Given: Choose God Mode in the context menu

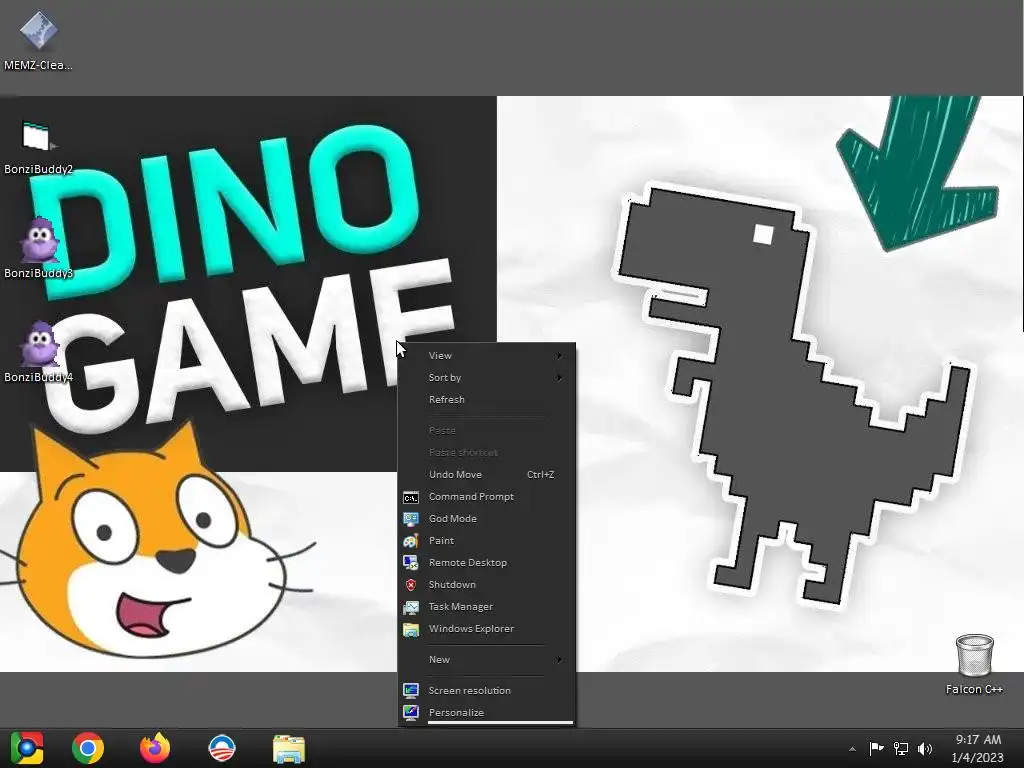Looking at the screenshot, I should coord(487,519).
